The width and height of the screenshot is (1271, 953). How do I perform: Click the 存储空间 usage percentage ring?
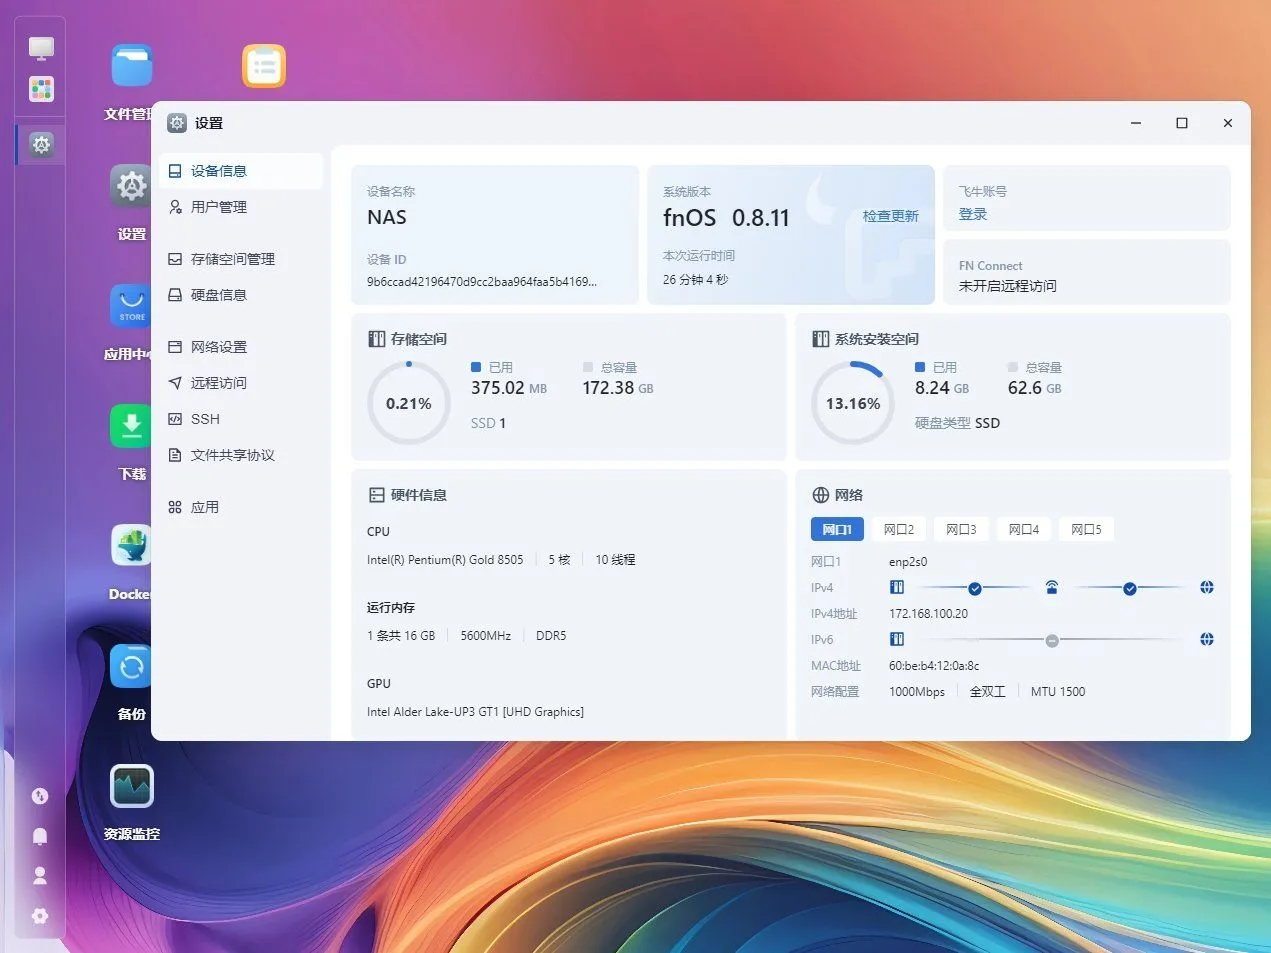[408, 402]
